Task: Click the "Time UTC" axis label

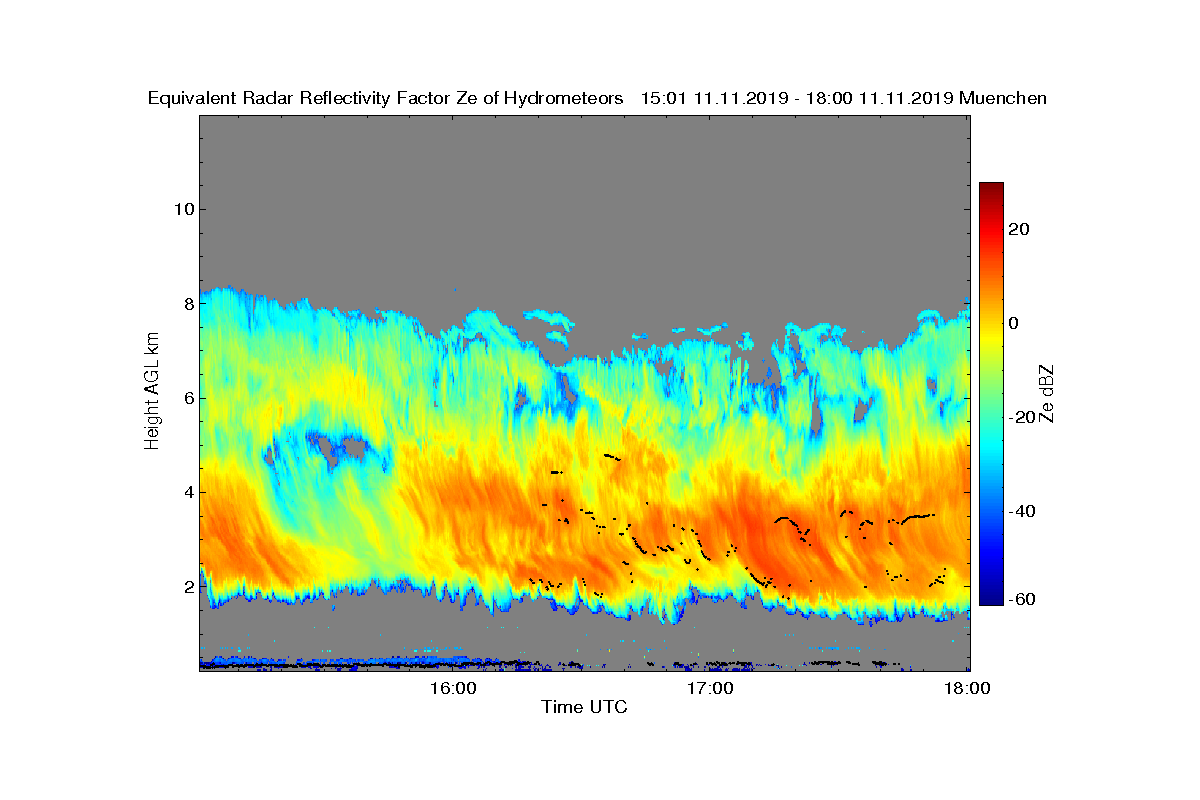Action: (584, 707)
